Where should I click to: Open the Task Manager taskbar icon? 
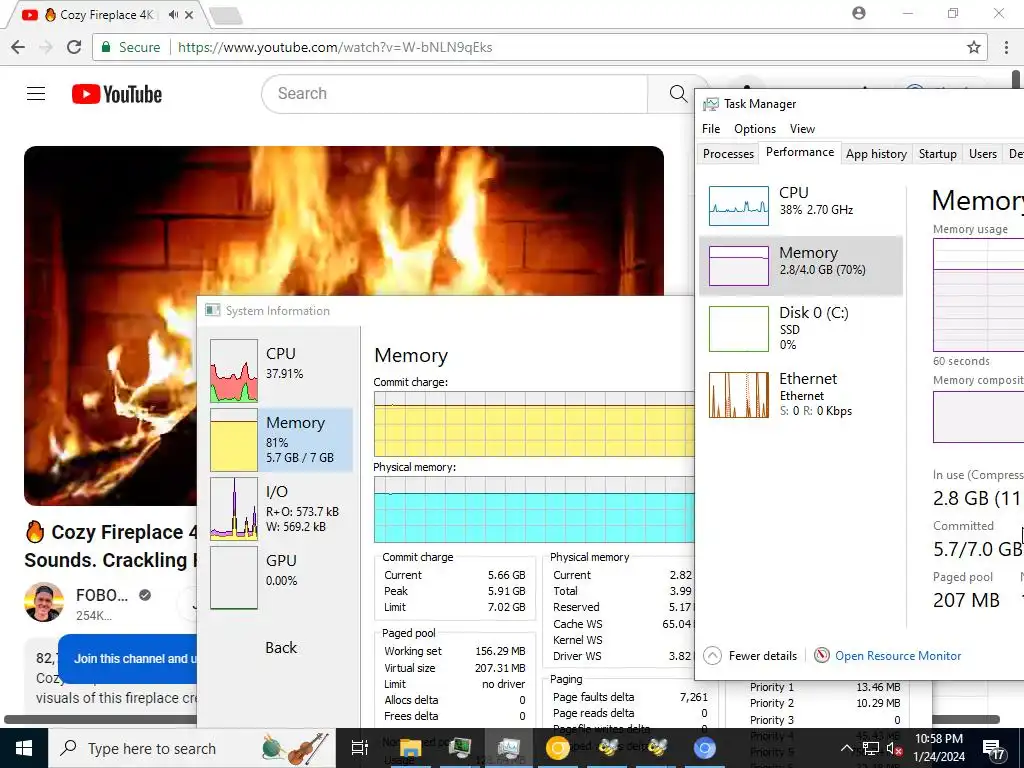(508, 748)
